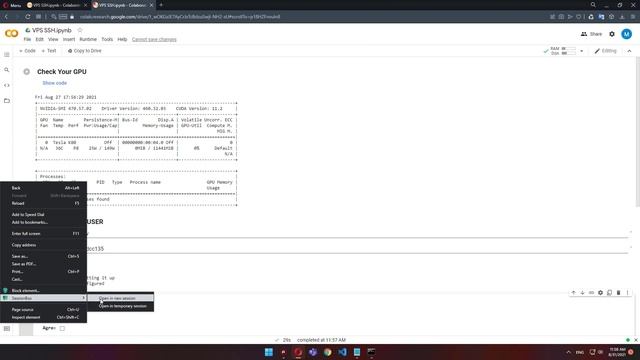The height and width of the screenshot is (360, 640).
Task: Open code snippets sidebar icon
Action: pyautogui.click(x=7, y=85)
